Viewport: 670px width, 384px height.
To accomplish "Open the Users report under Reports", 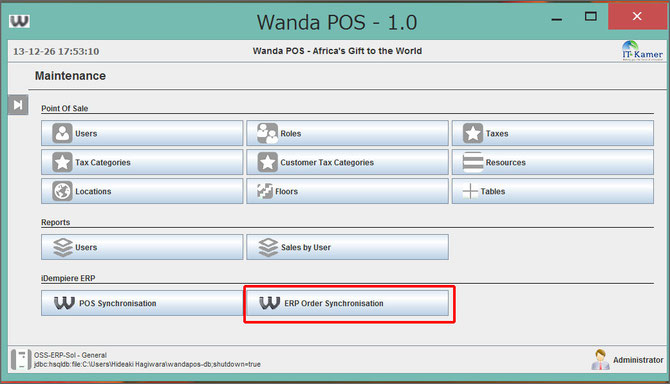I will point(142,247).
